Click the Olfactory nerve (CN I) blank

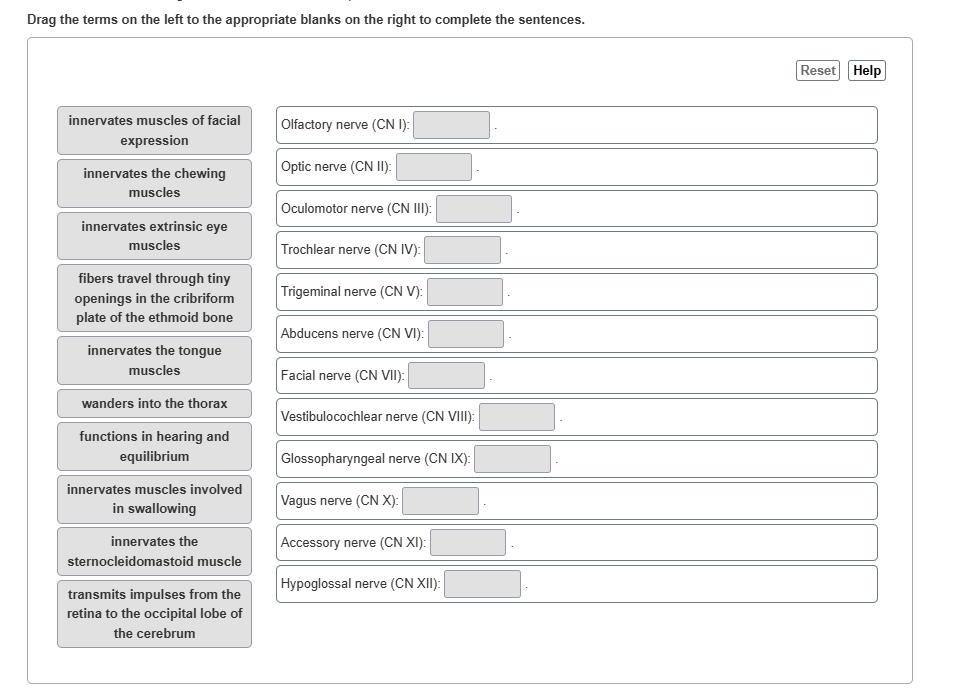pos(452,125)
